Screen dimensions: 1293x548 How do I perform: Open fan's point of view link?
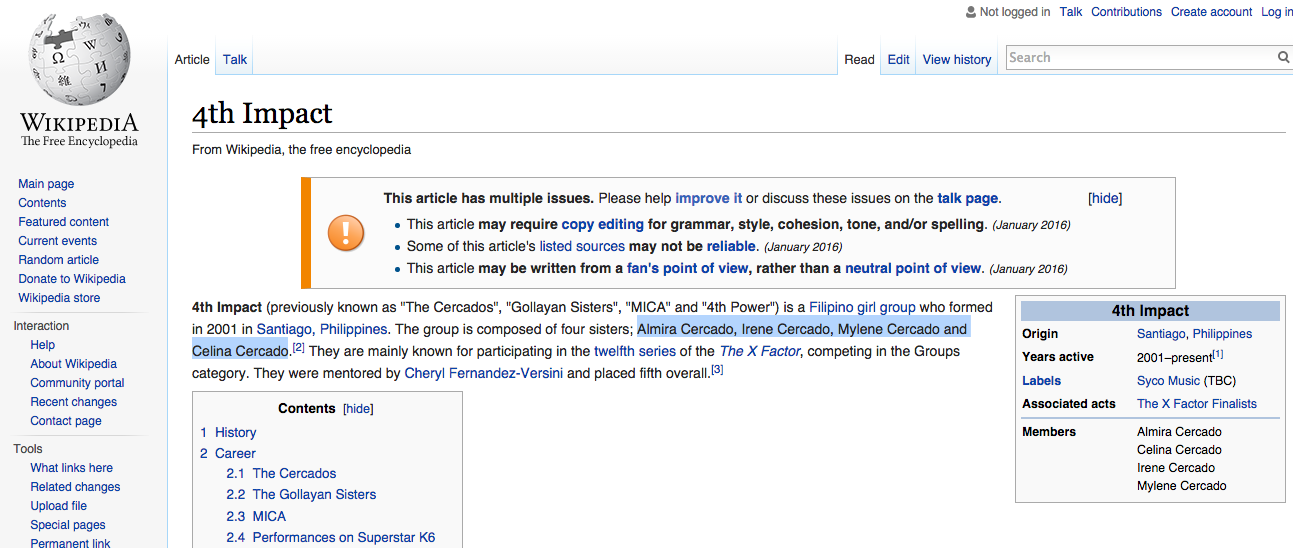click(x=689, y=268)
